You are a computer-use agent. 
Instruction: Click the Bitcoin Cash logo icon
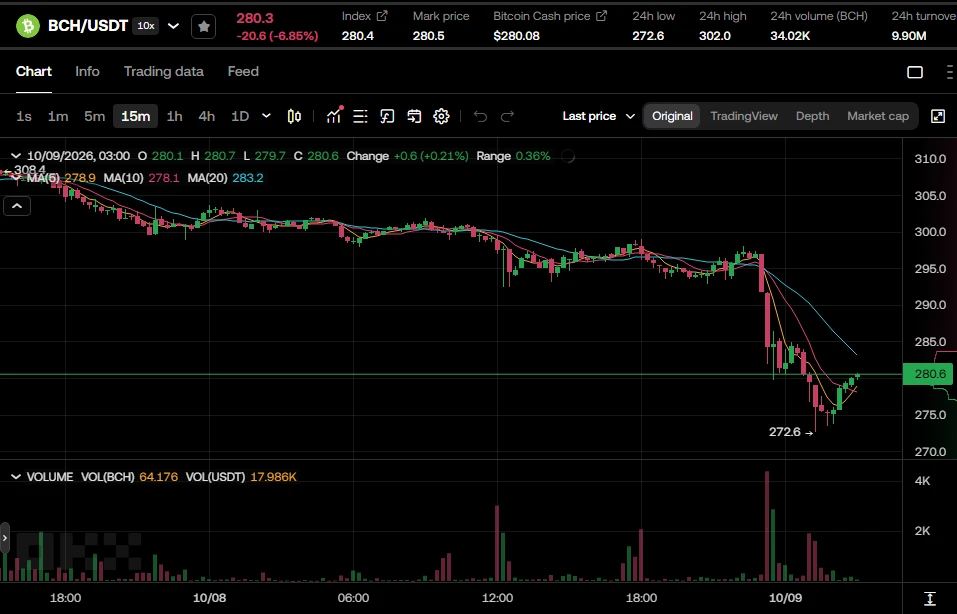(x=27, y=26)
